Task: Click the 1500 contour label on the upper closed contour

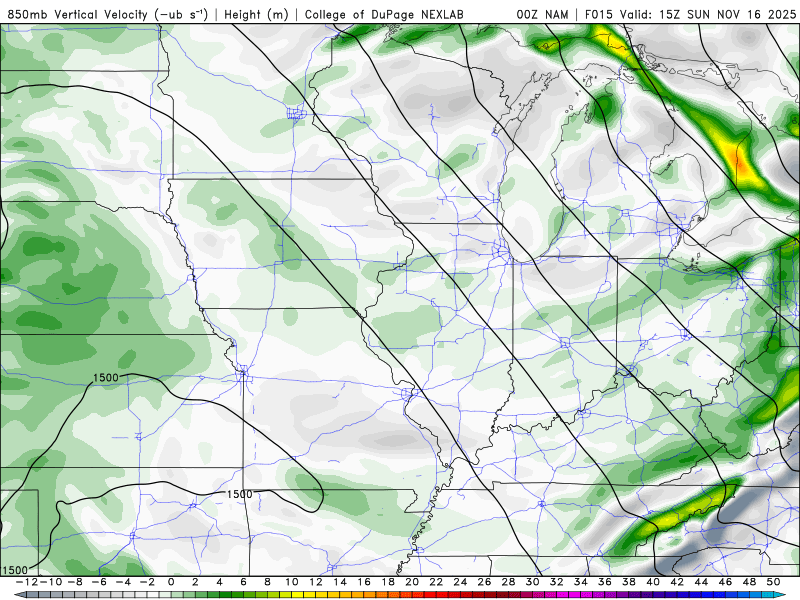Action: tap(106, 378)
